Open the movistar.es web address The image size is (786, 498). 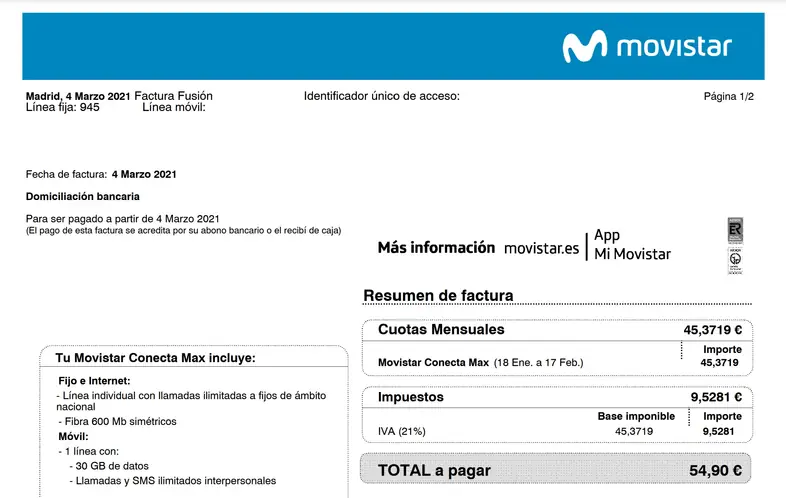541,248
